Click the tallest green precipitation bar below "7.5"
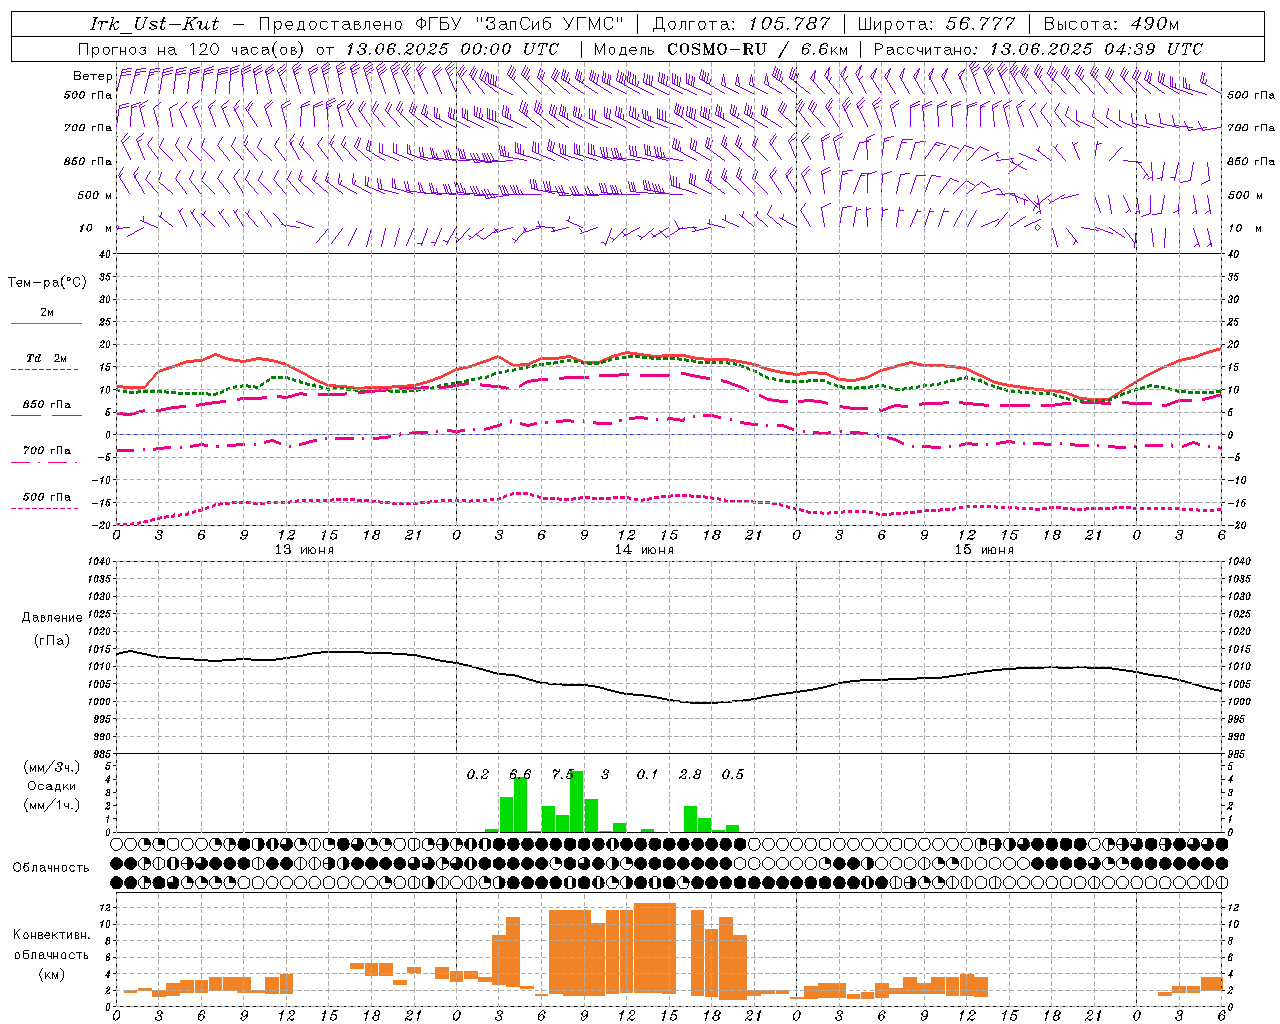Viewport: 1280px width, 1024px height. 577,801
